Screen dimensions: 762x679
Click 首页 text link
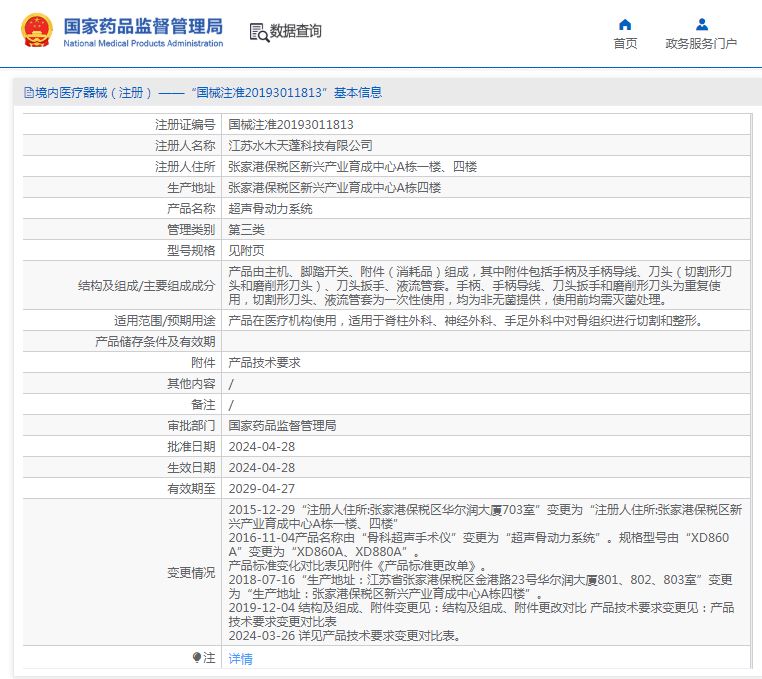[625, 44]
